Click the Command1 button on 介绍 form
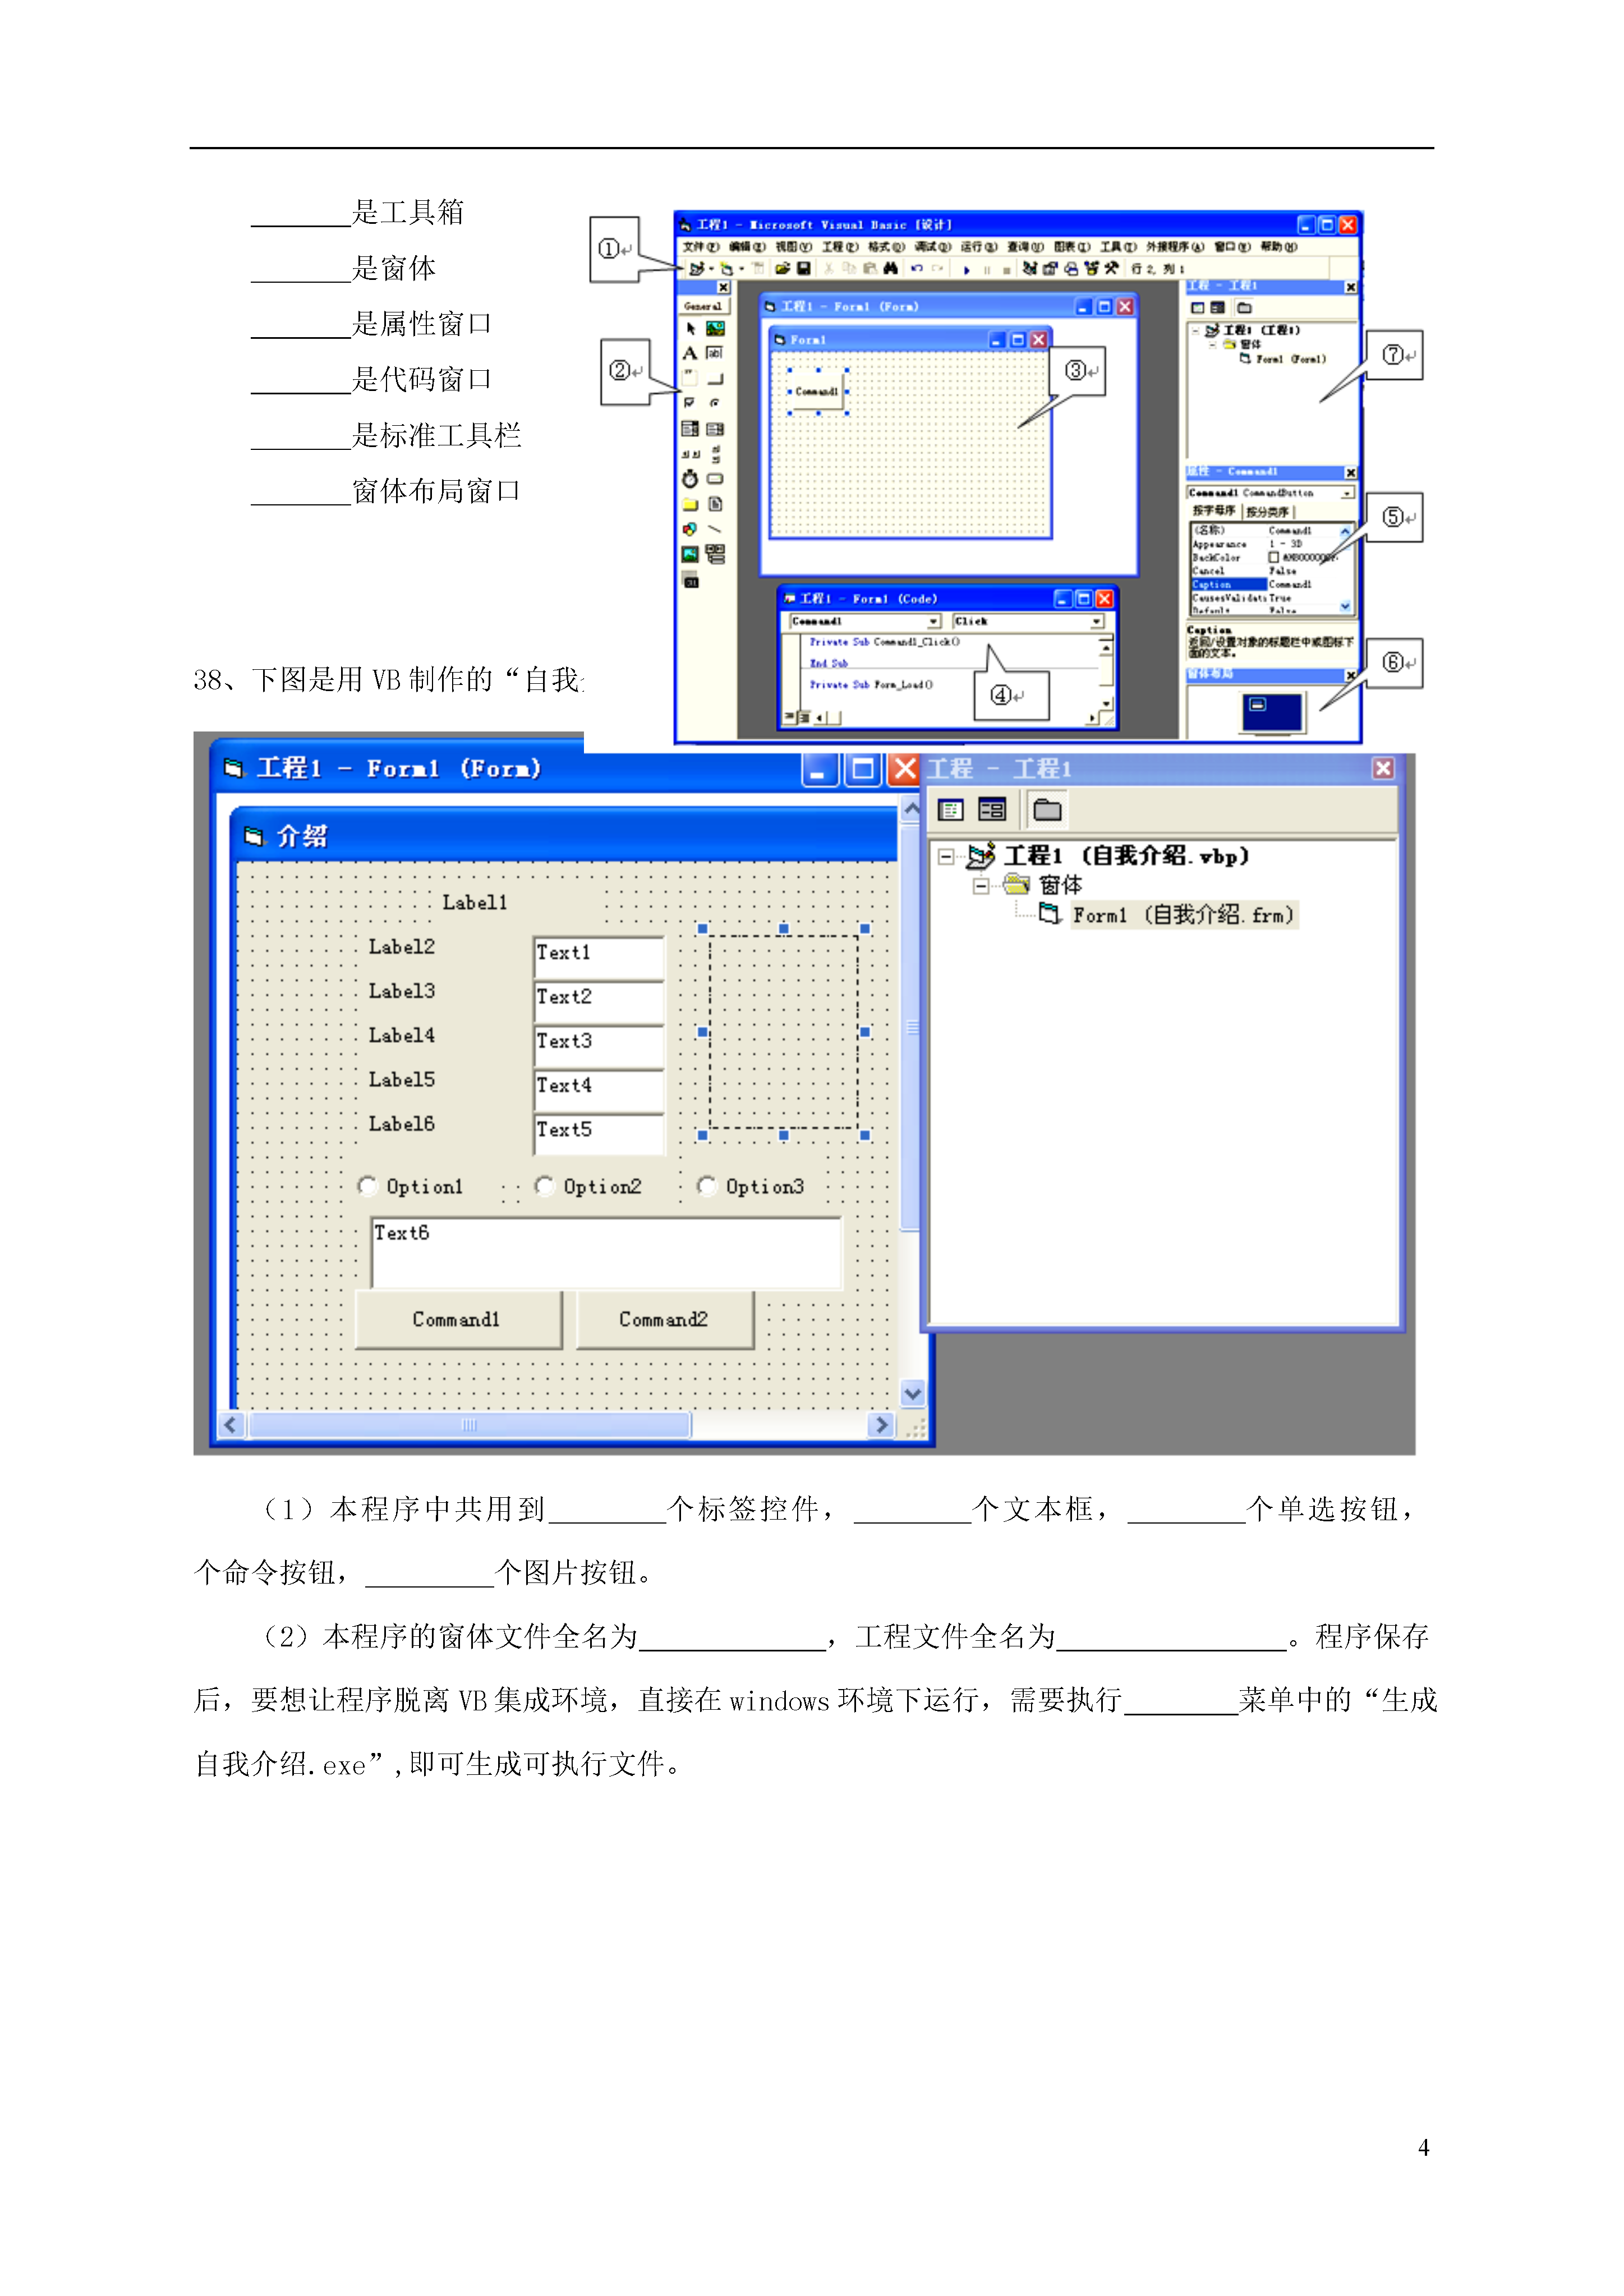This screenshot has width=1624, height=2296. (458, 1320)
